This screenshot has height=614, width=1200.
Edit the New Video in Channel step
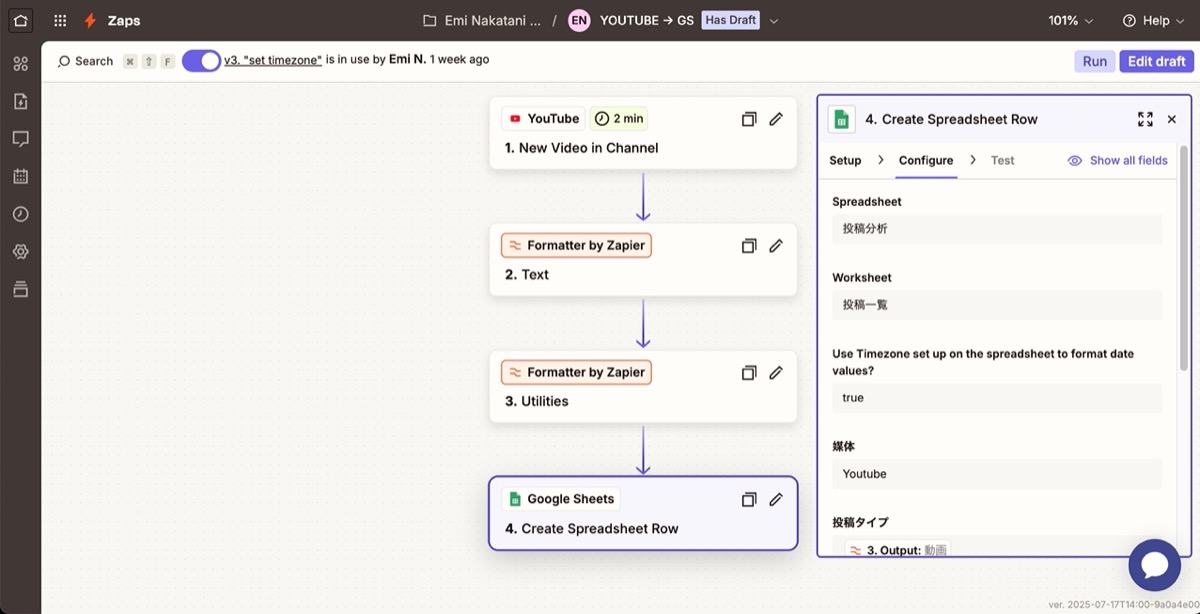(776, 119)
